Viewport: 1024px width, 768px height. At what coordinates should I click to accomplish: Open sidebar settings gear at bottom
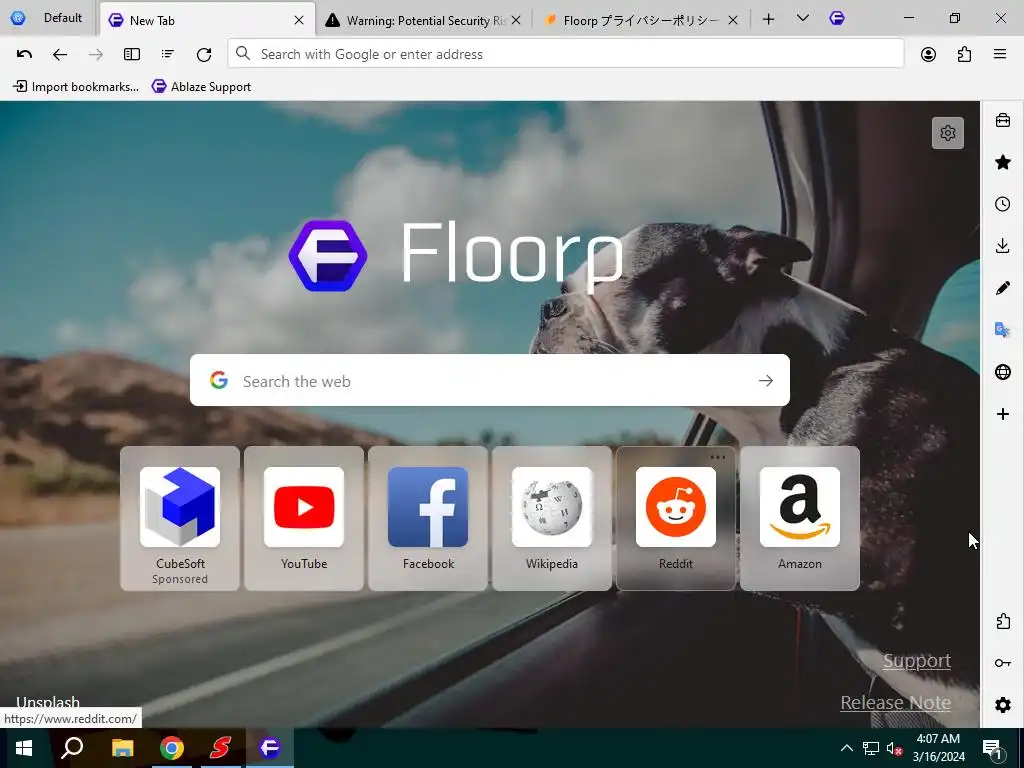[x=1003, y=705]
